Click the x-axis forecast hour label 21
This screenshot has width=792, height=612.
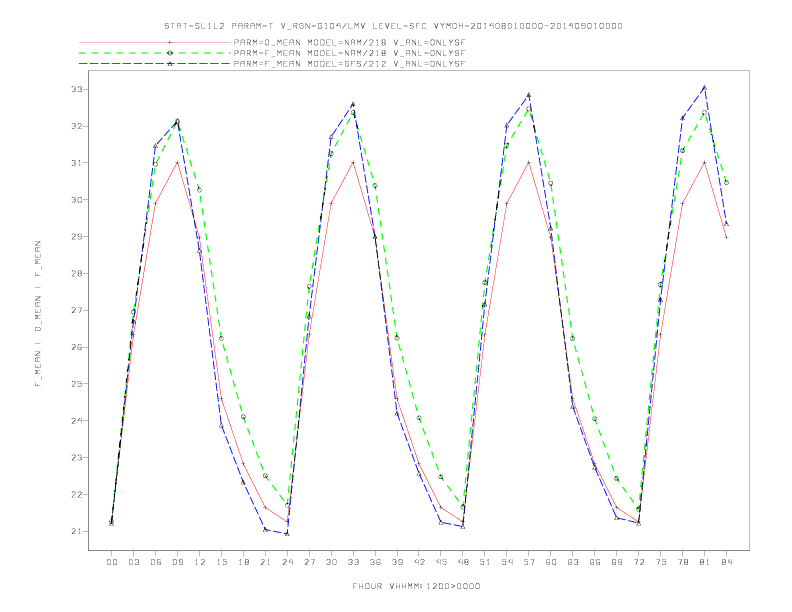pos(265,562)
